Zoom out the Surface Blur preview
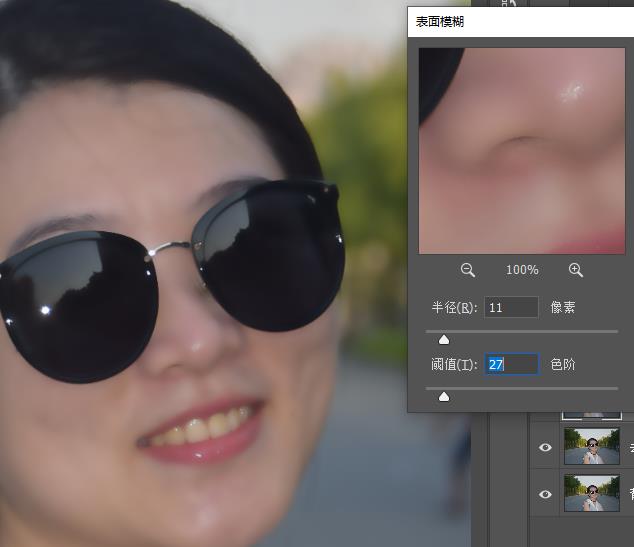Image resolution: width=634 pixels, height=547 pixels. tap(467, 270)
